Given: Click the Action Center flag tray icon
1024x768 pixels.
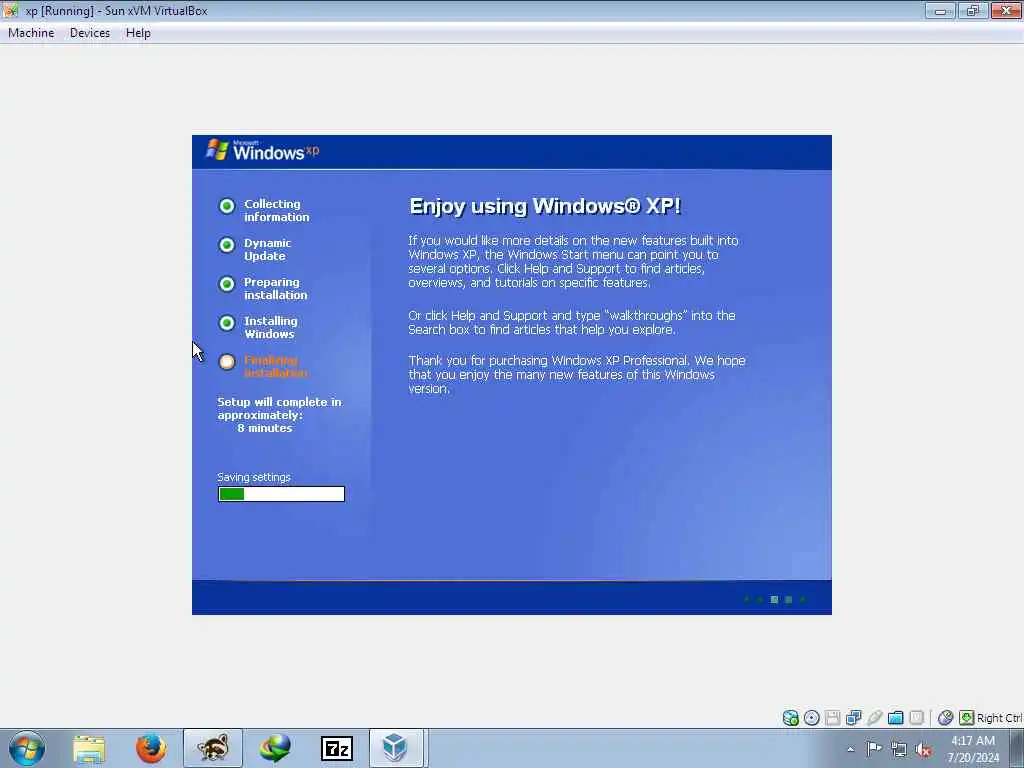Looking at the screenshot, I should [x=874, y=748].
